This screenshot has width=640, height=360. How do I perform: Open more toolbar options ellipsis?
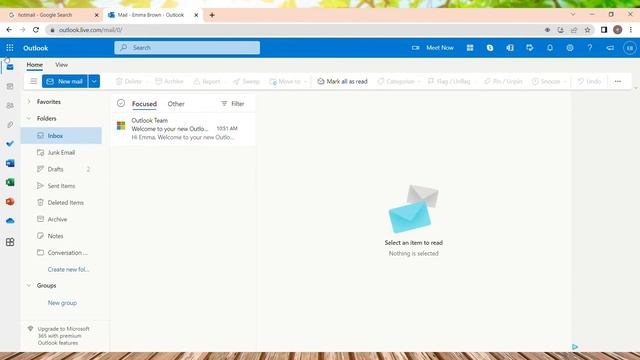click(618, 81)
